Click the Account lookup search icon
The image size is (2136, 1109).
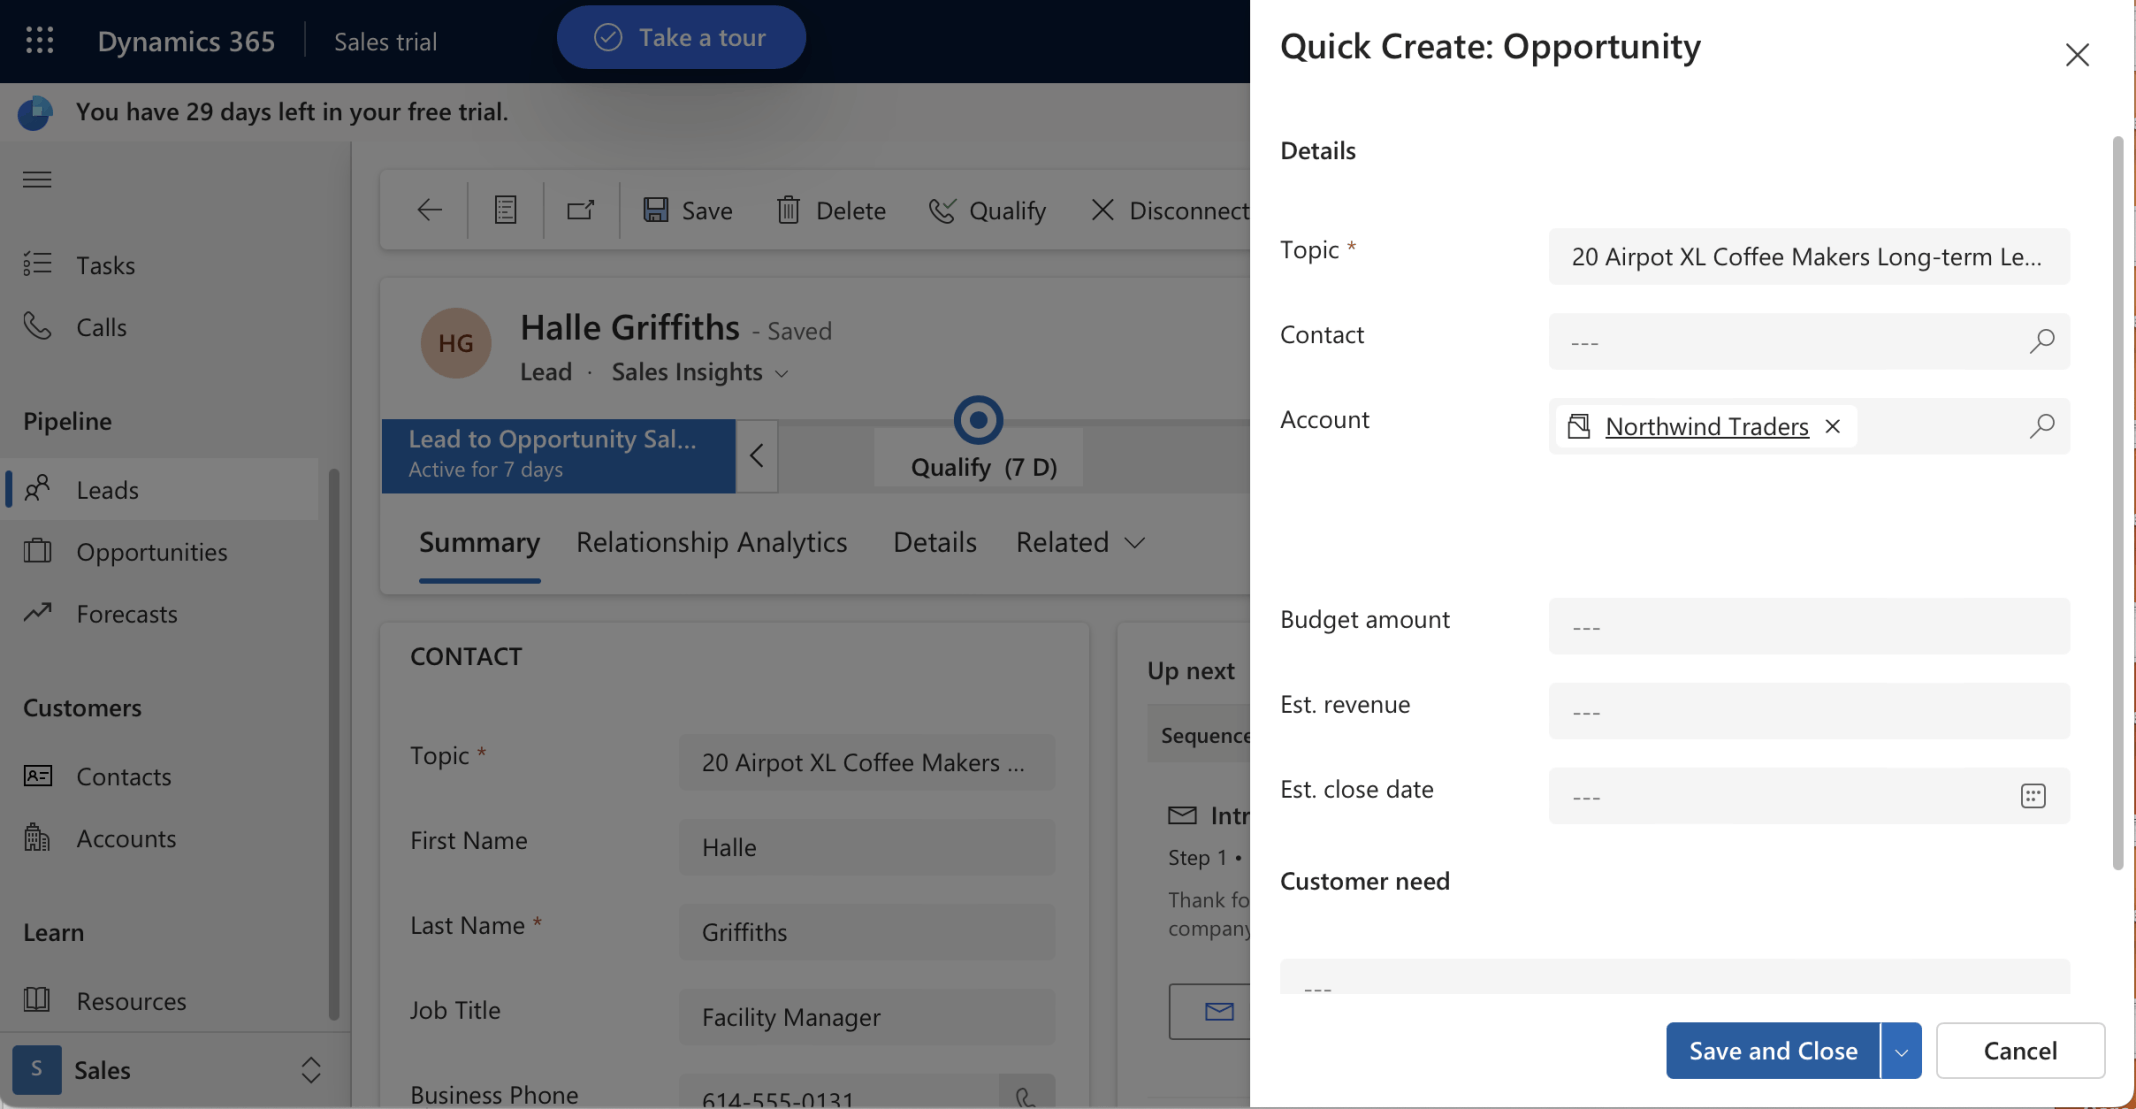[2041, 426]
